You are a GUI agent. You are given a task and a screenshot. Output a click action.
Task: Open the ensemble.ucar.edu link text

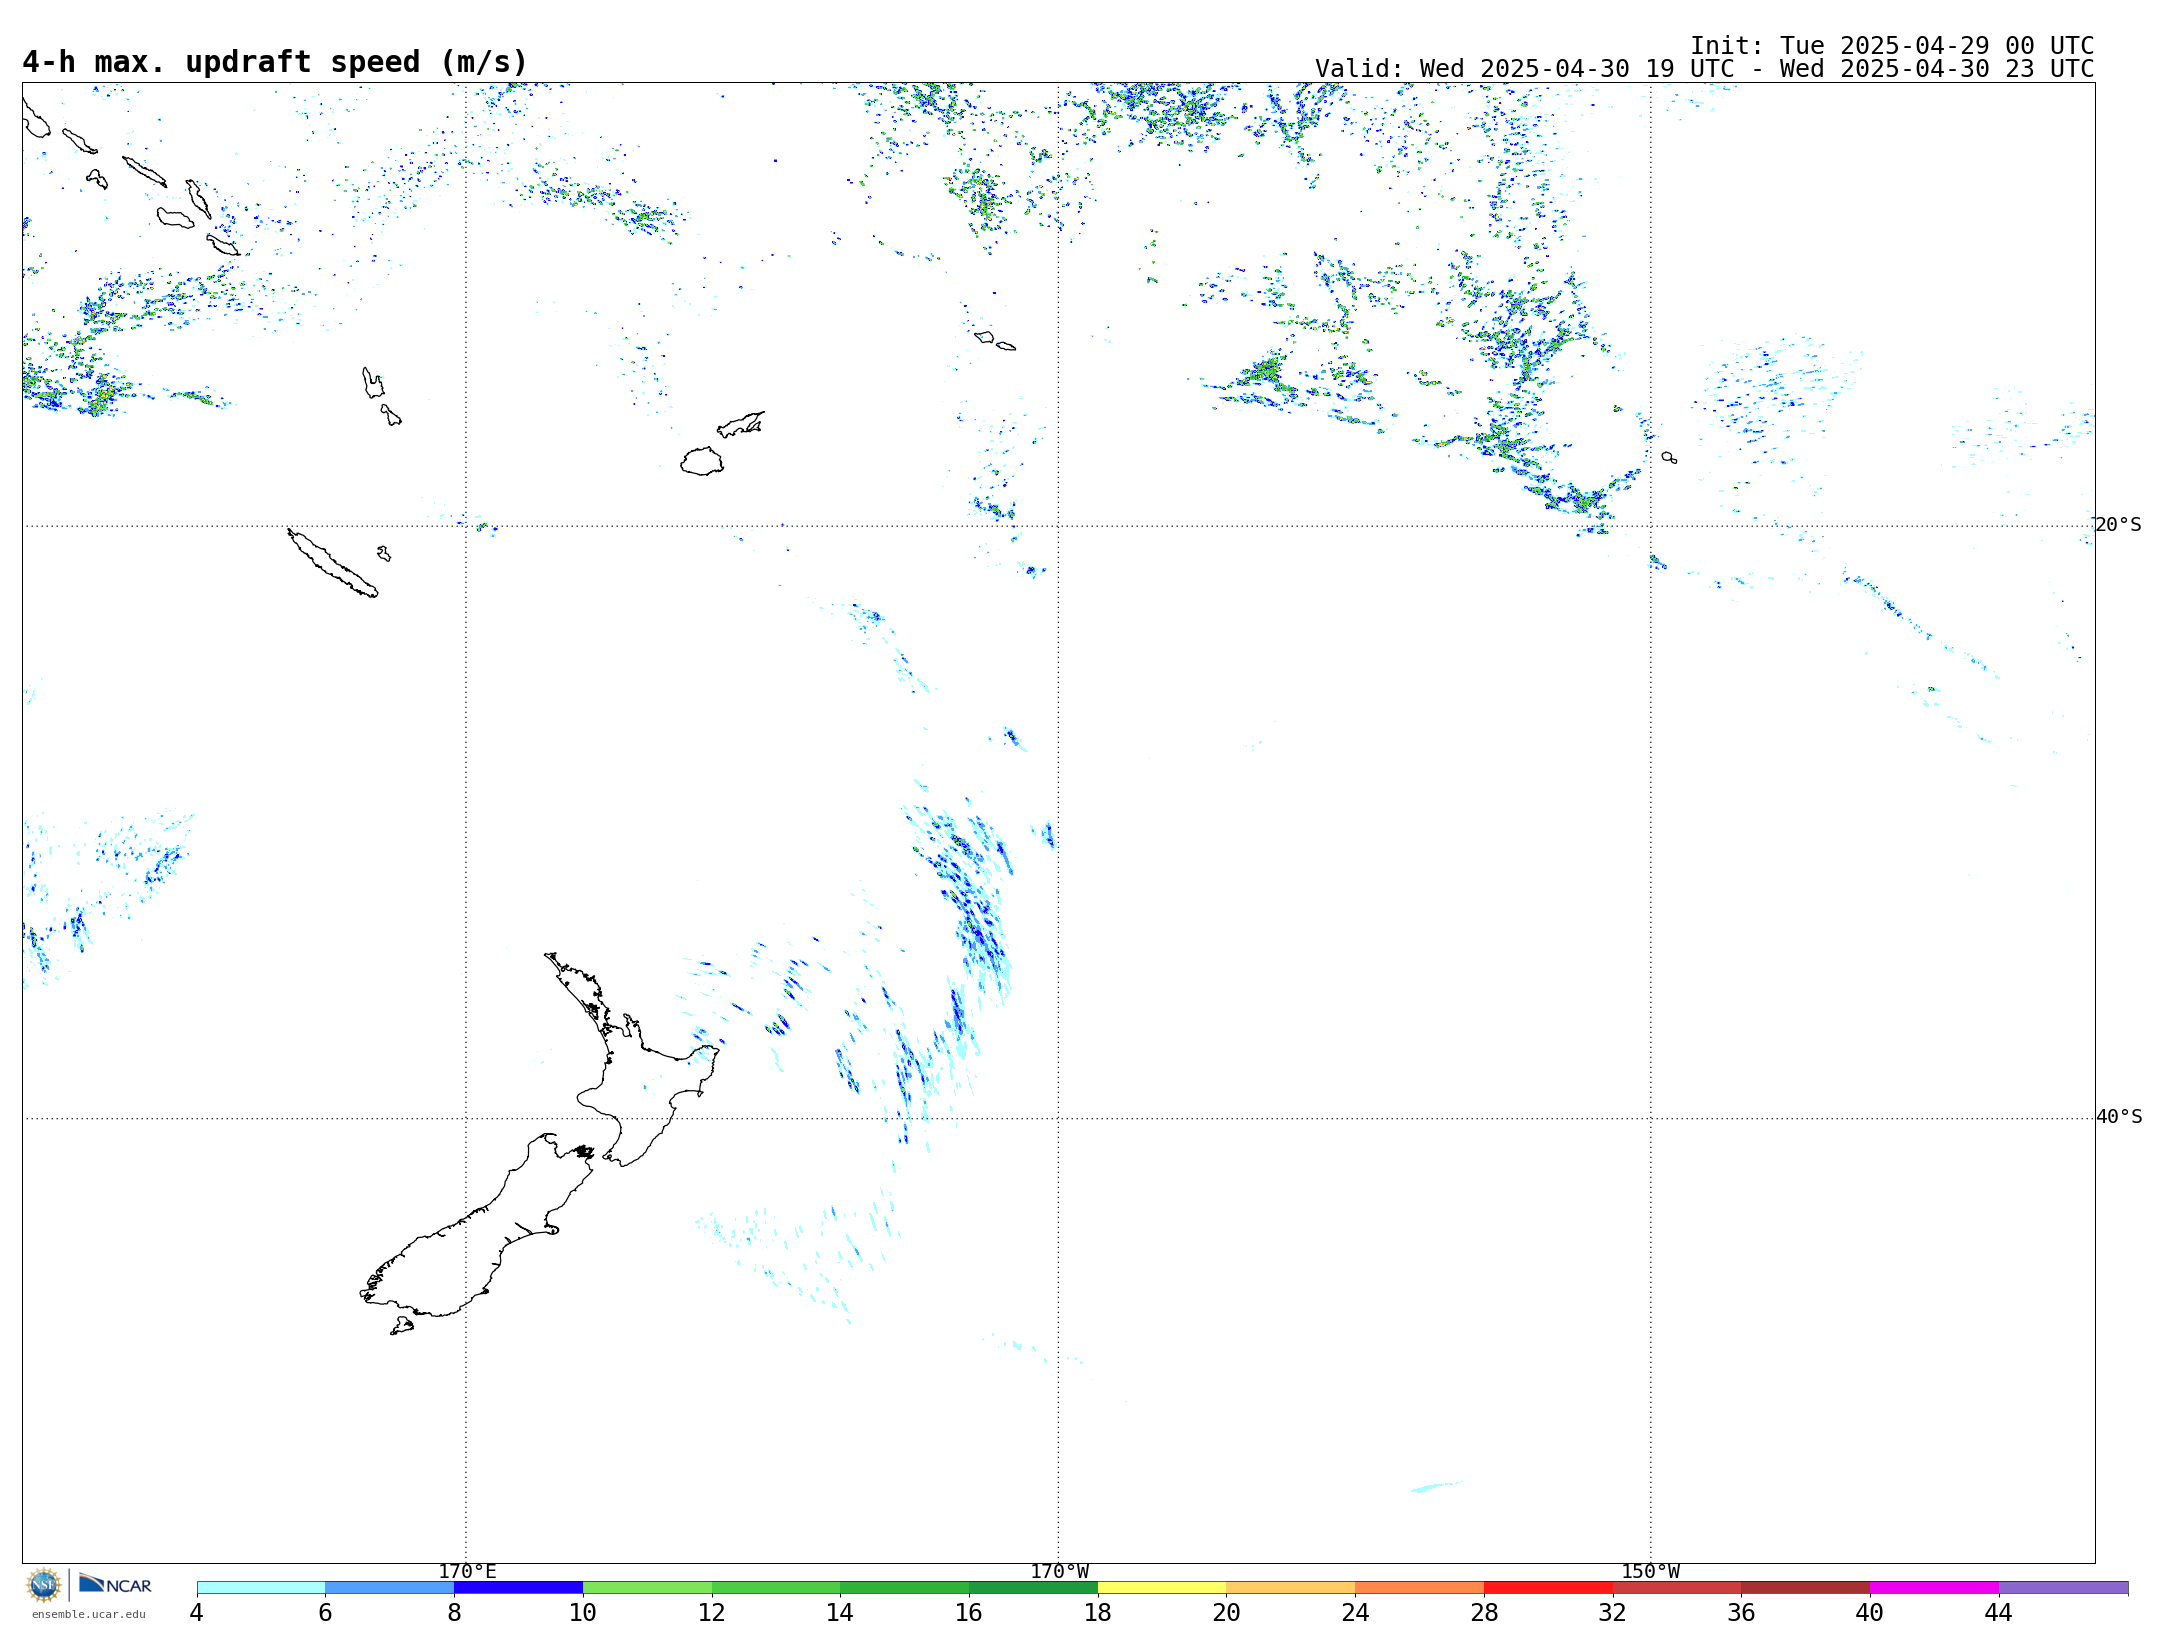tap(89, 1614)
